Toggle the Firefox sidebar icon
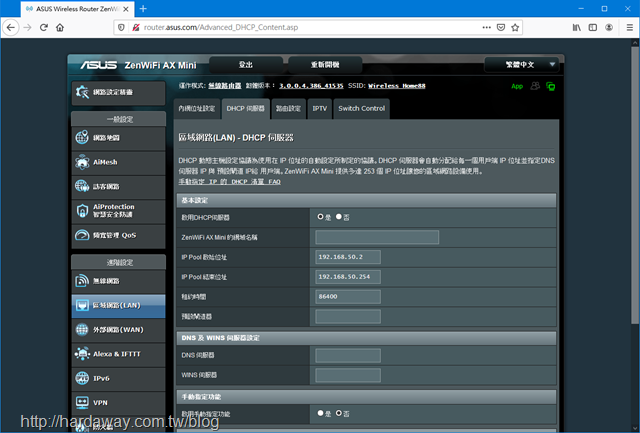640x433 pixels. click(593, 27)
